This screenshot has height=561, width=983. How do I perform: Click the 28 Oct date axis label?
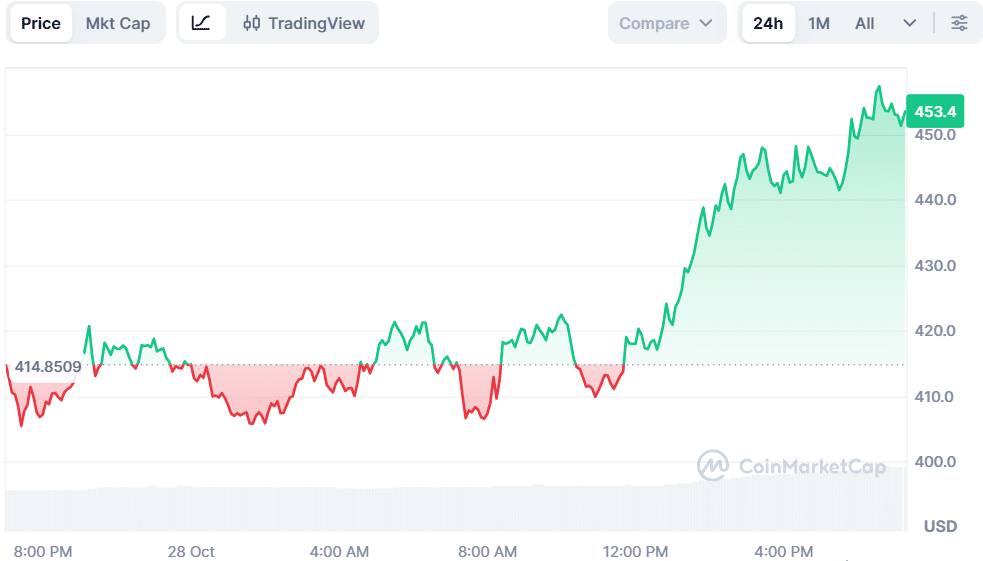pos(191,551)
